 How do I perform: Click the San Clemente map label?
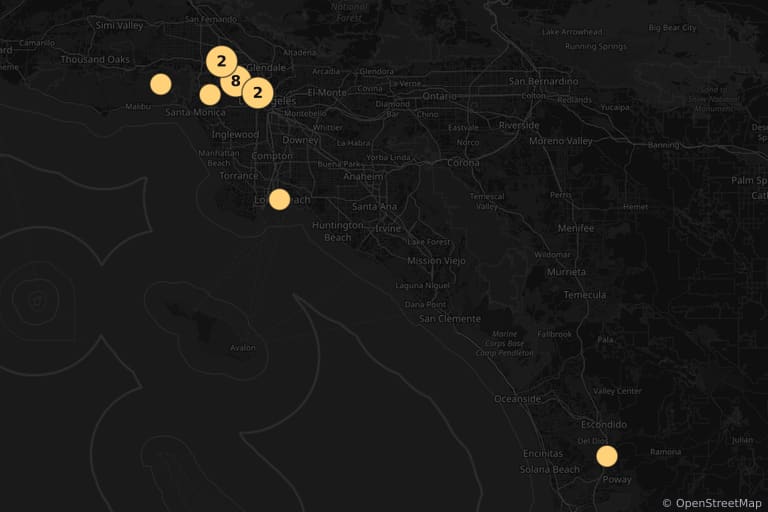(x=450, y=319)
